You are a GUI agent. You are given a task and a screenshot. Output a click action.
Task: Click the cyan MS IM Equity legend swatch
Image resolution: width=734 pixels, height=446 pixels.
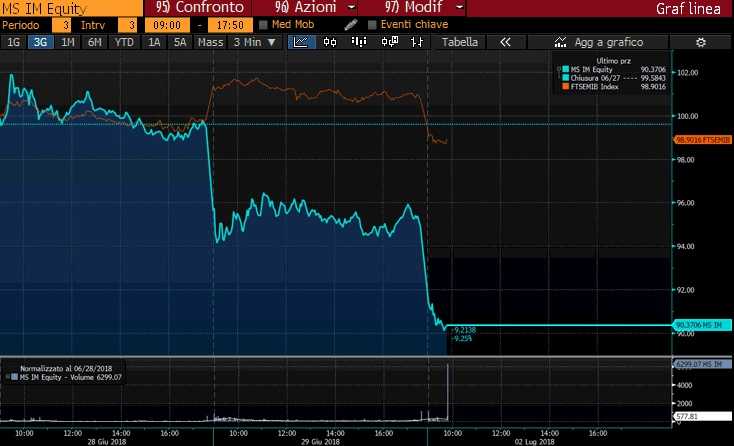(x=565, y=69)
